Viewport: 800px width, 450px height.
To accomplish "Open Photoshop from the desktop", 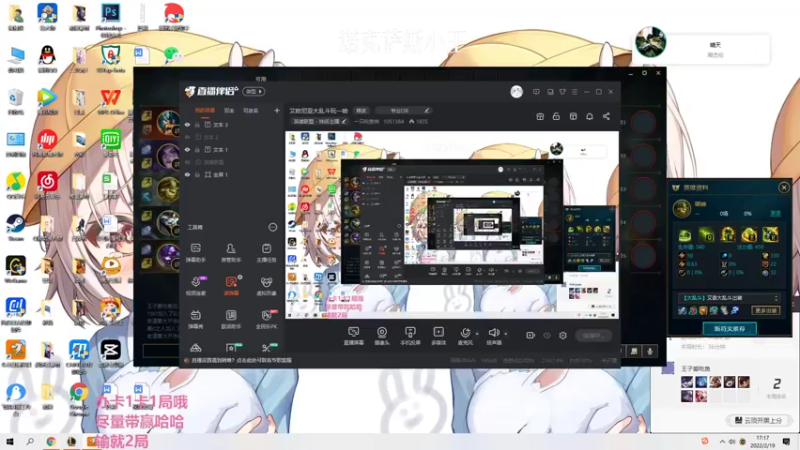I will (x=110, y=17).
